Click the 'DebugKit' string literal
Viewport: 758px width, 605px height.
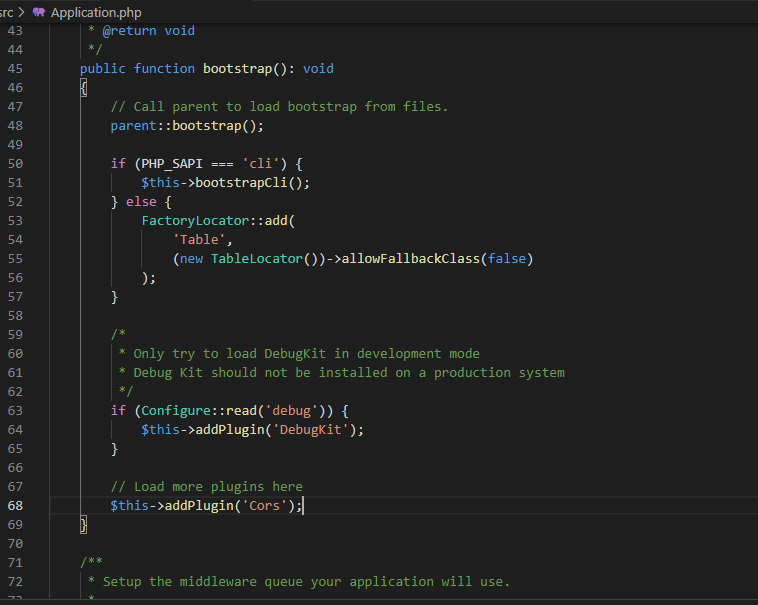coord(310,430)
